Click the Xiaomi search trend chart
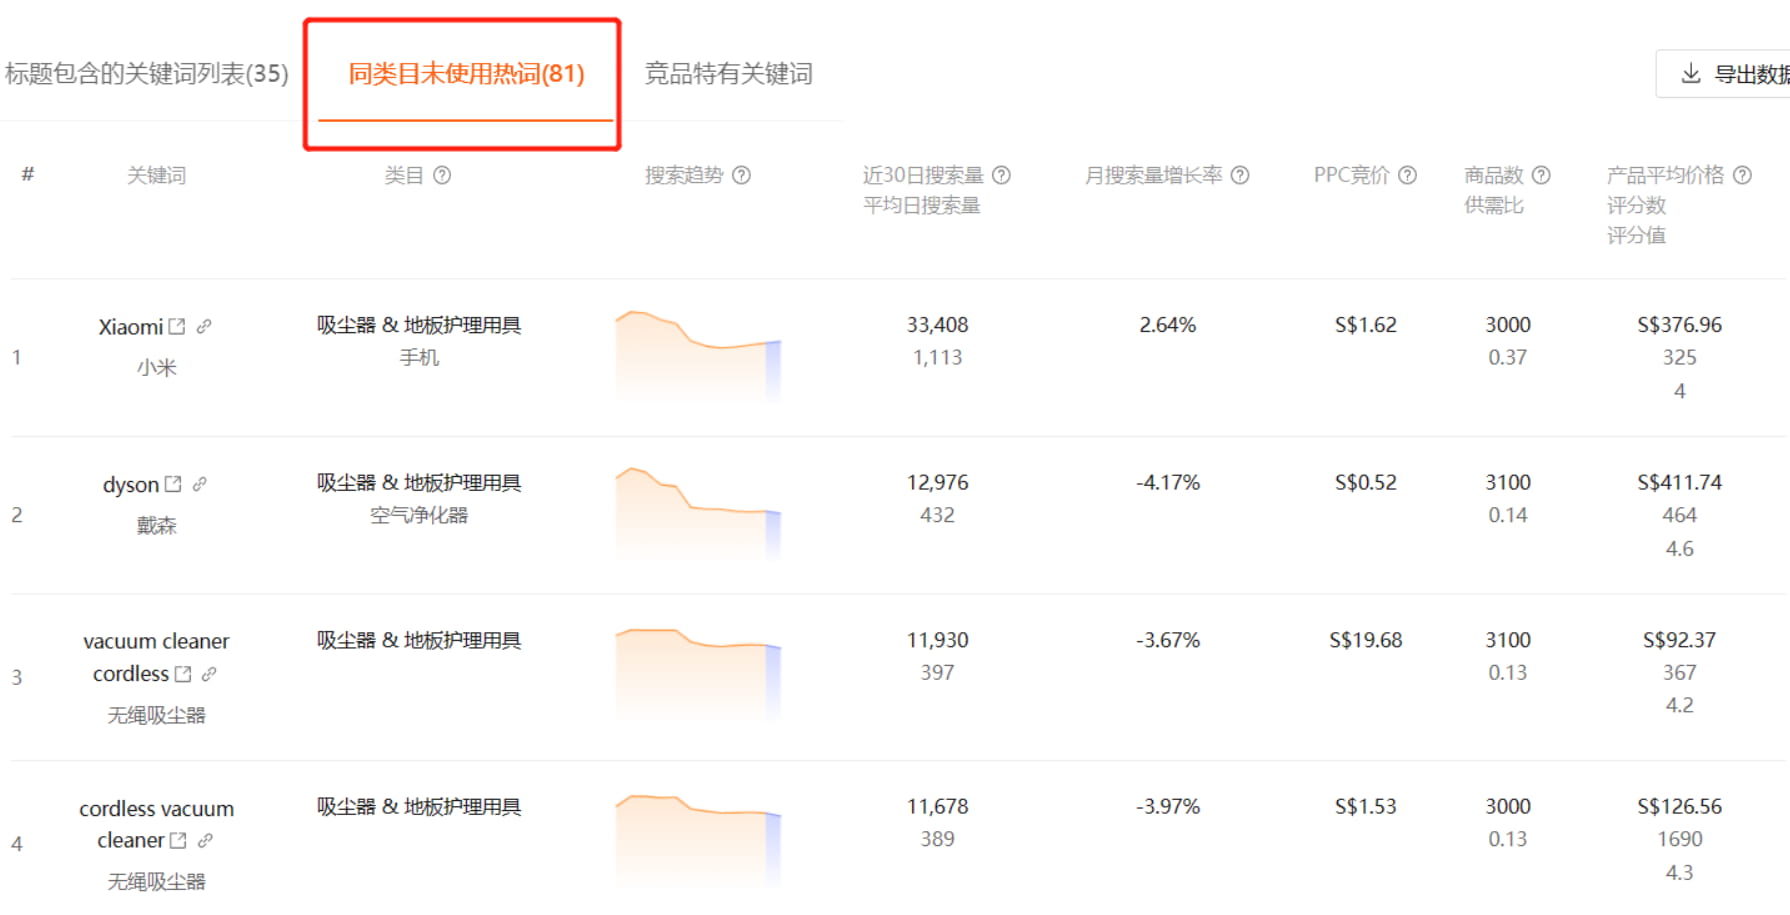 700,355
